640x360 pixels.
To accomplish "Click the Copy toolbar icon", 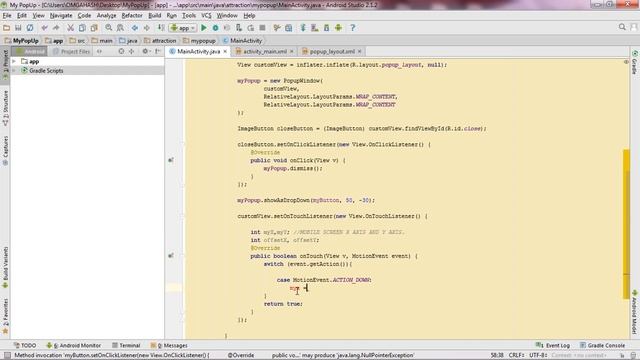I will click(82, 28).
